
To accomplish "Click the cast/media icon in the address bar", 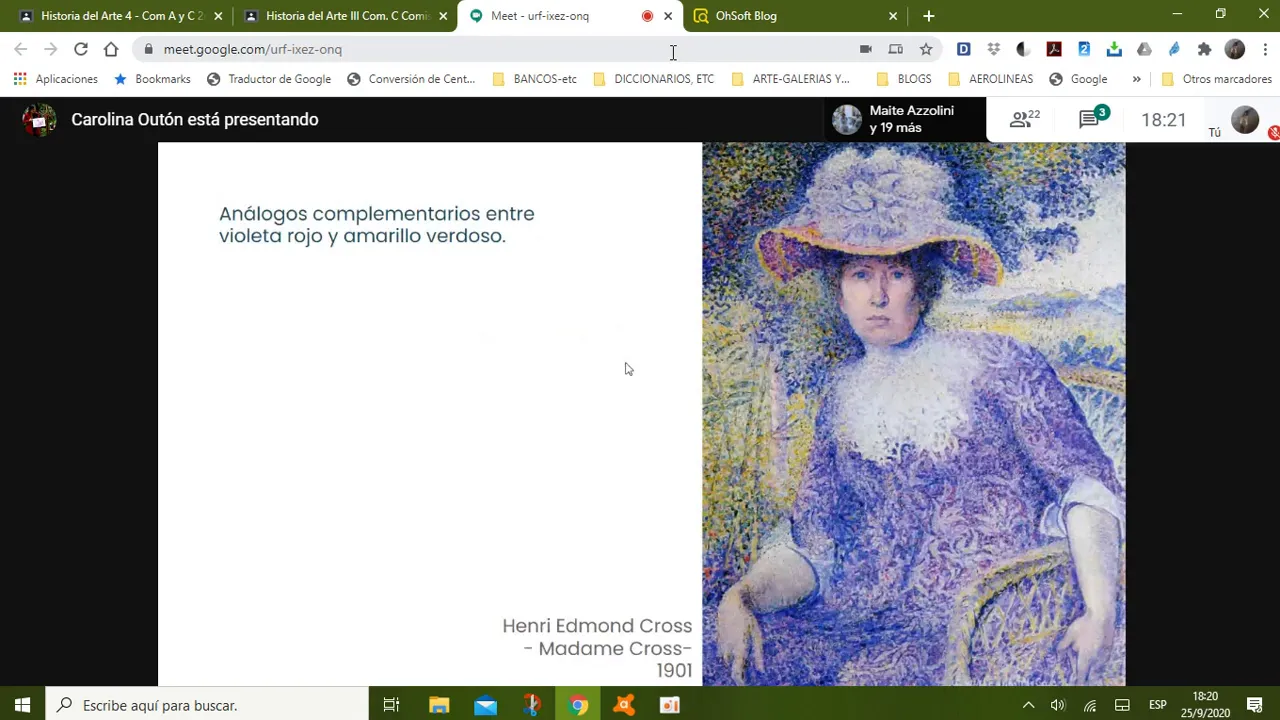I will [896, 49].
